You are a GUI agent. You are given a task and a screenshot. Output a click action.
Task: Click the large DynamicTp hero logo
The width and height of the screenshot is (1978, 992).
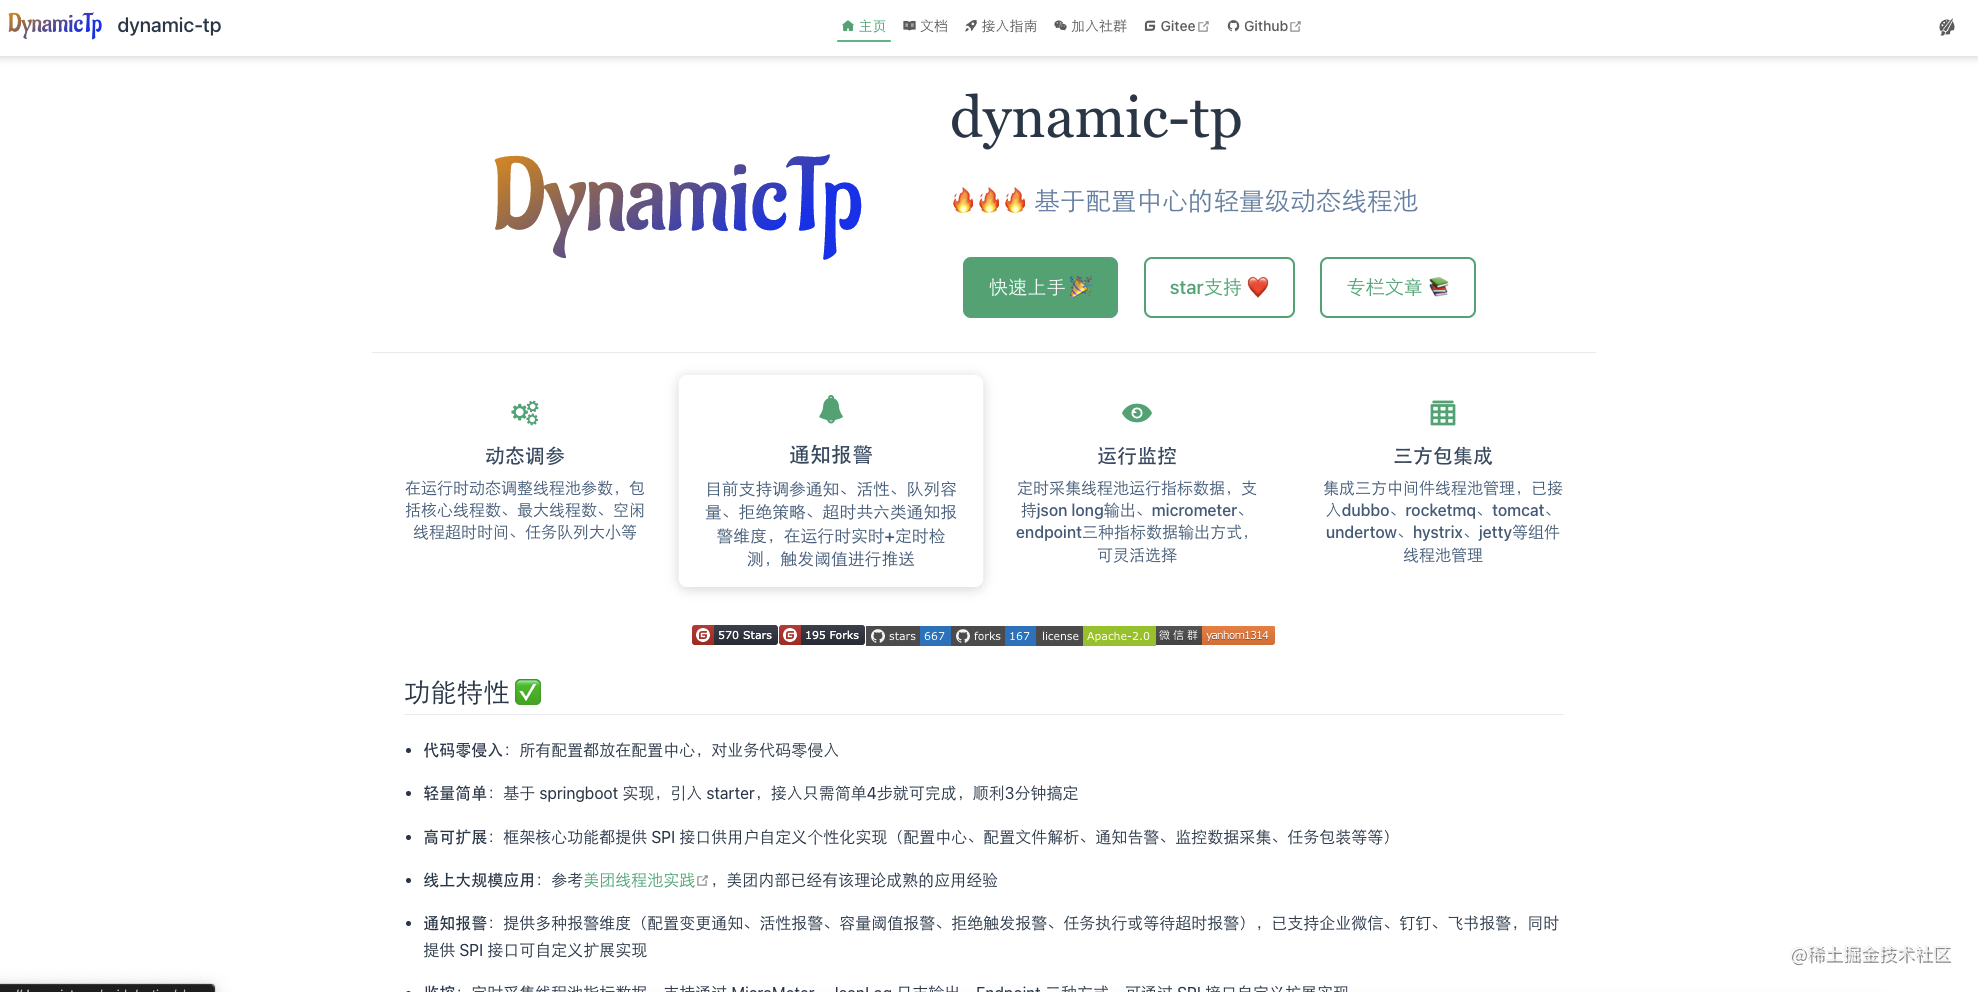(678, 206)
